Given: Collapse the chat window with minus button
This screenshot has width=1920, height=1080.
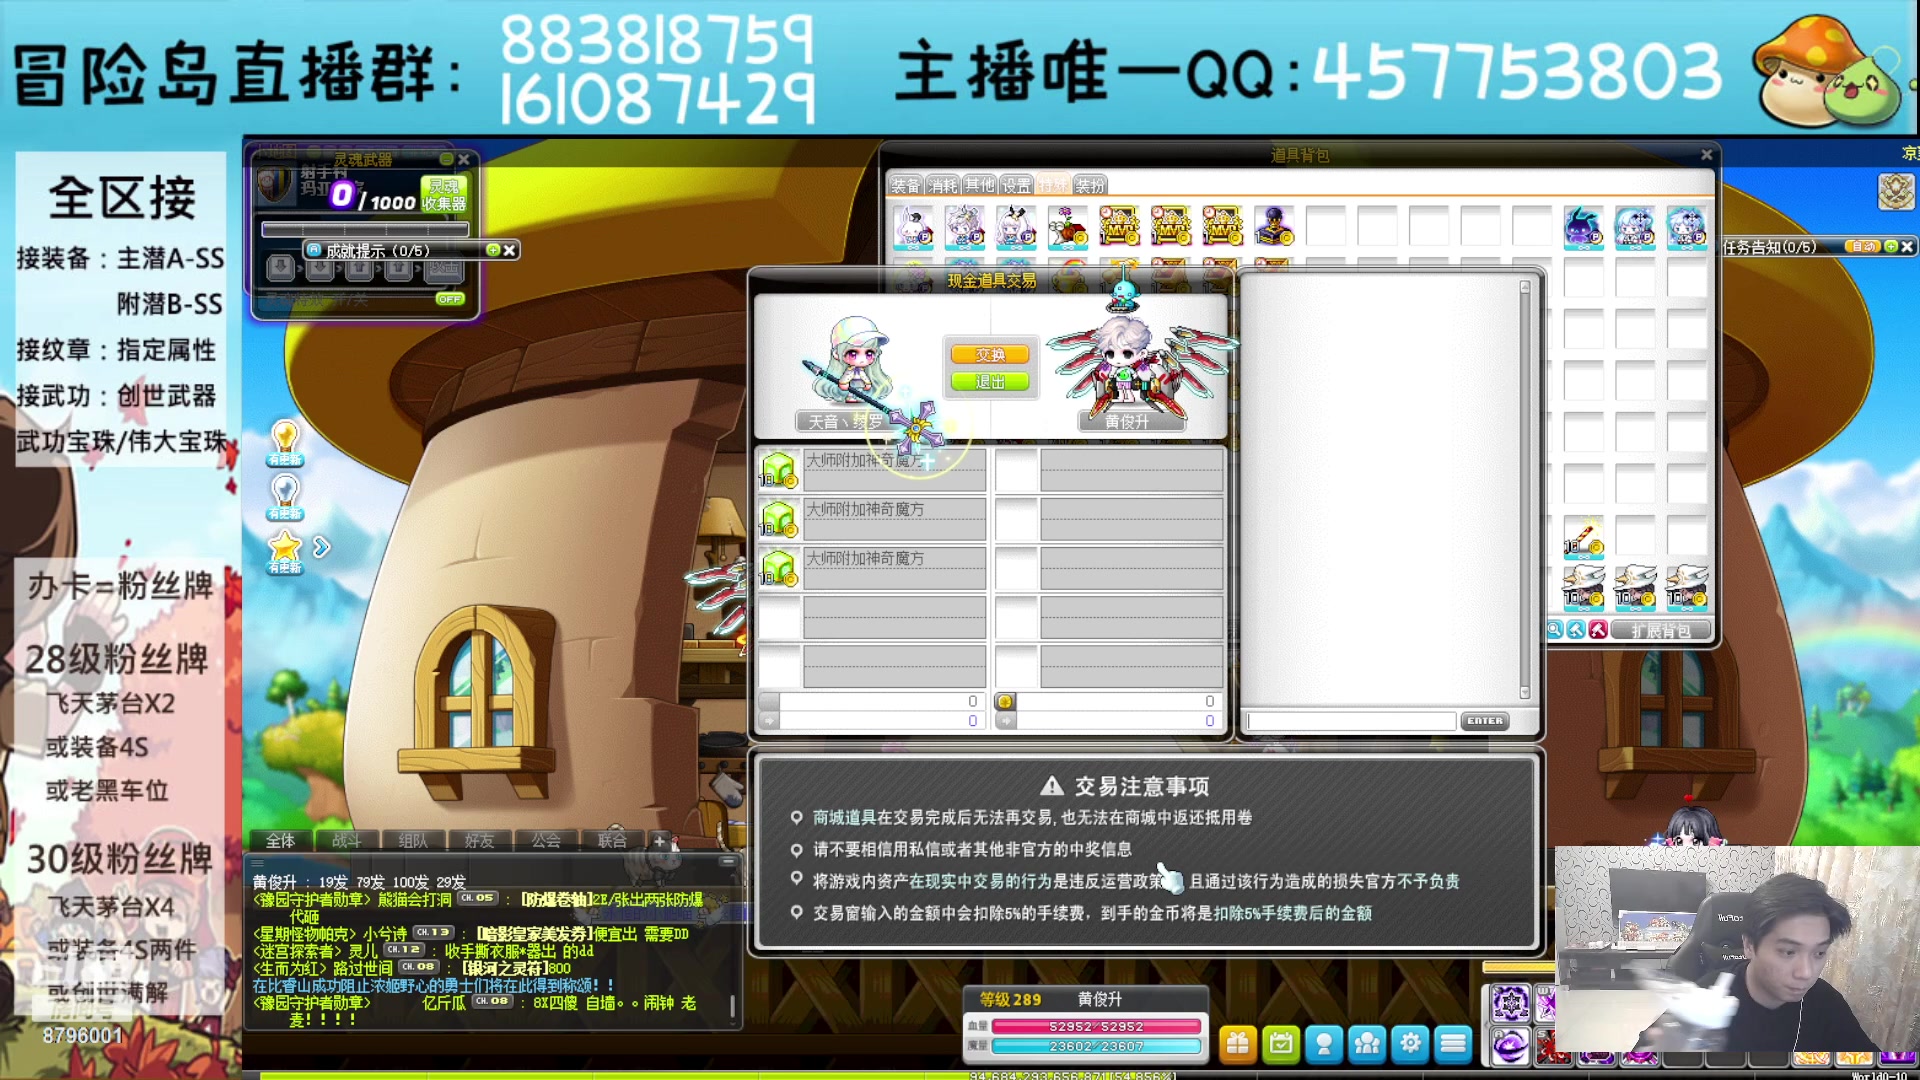Looking at the screenshot, I should tap(727, 861).
